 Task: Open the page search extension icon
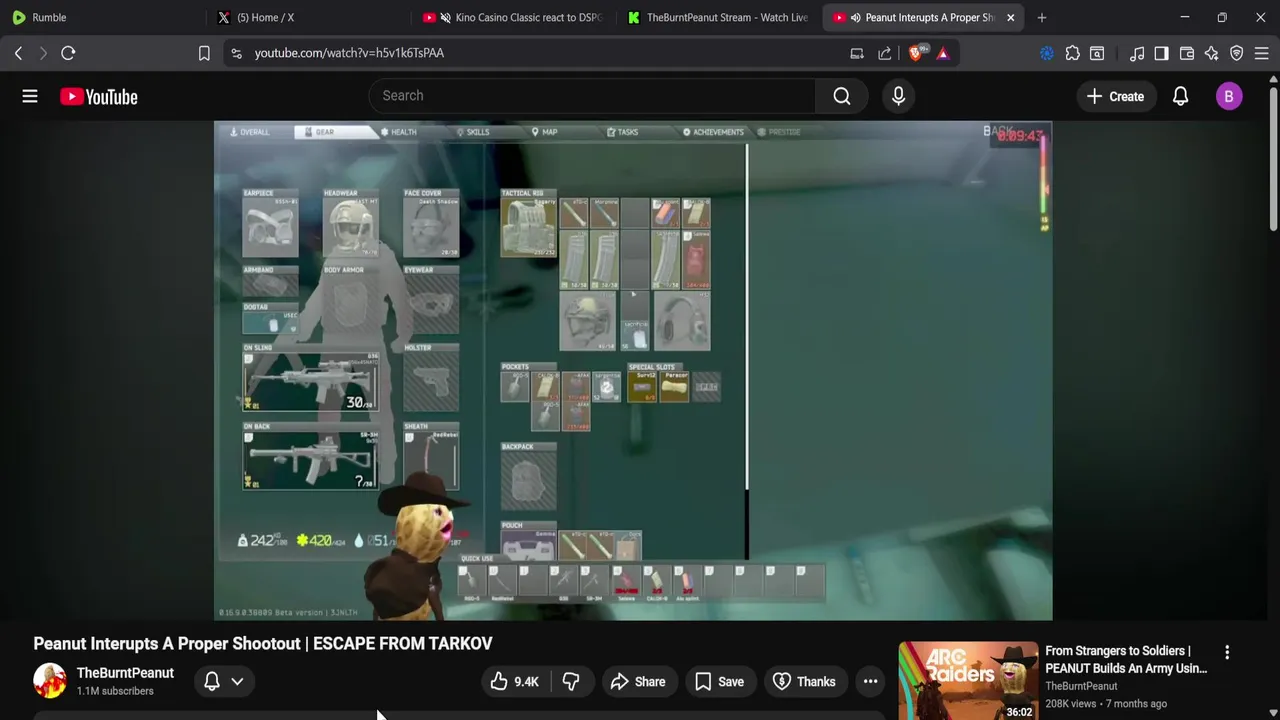click(x=1097, y=53)
